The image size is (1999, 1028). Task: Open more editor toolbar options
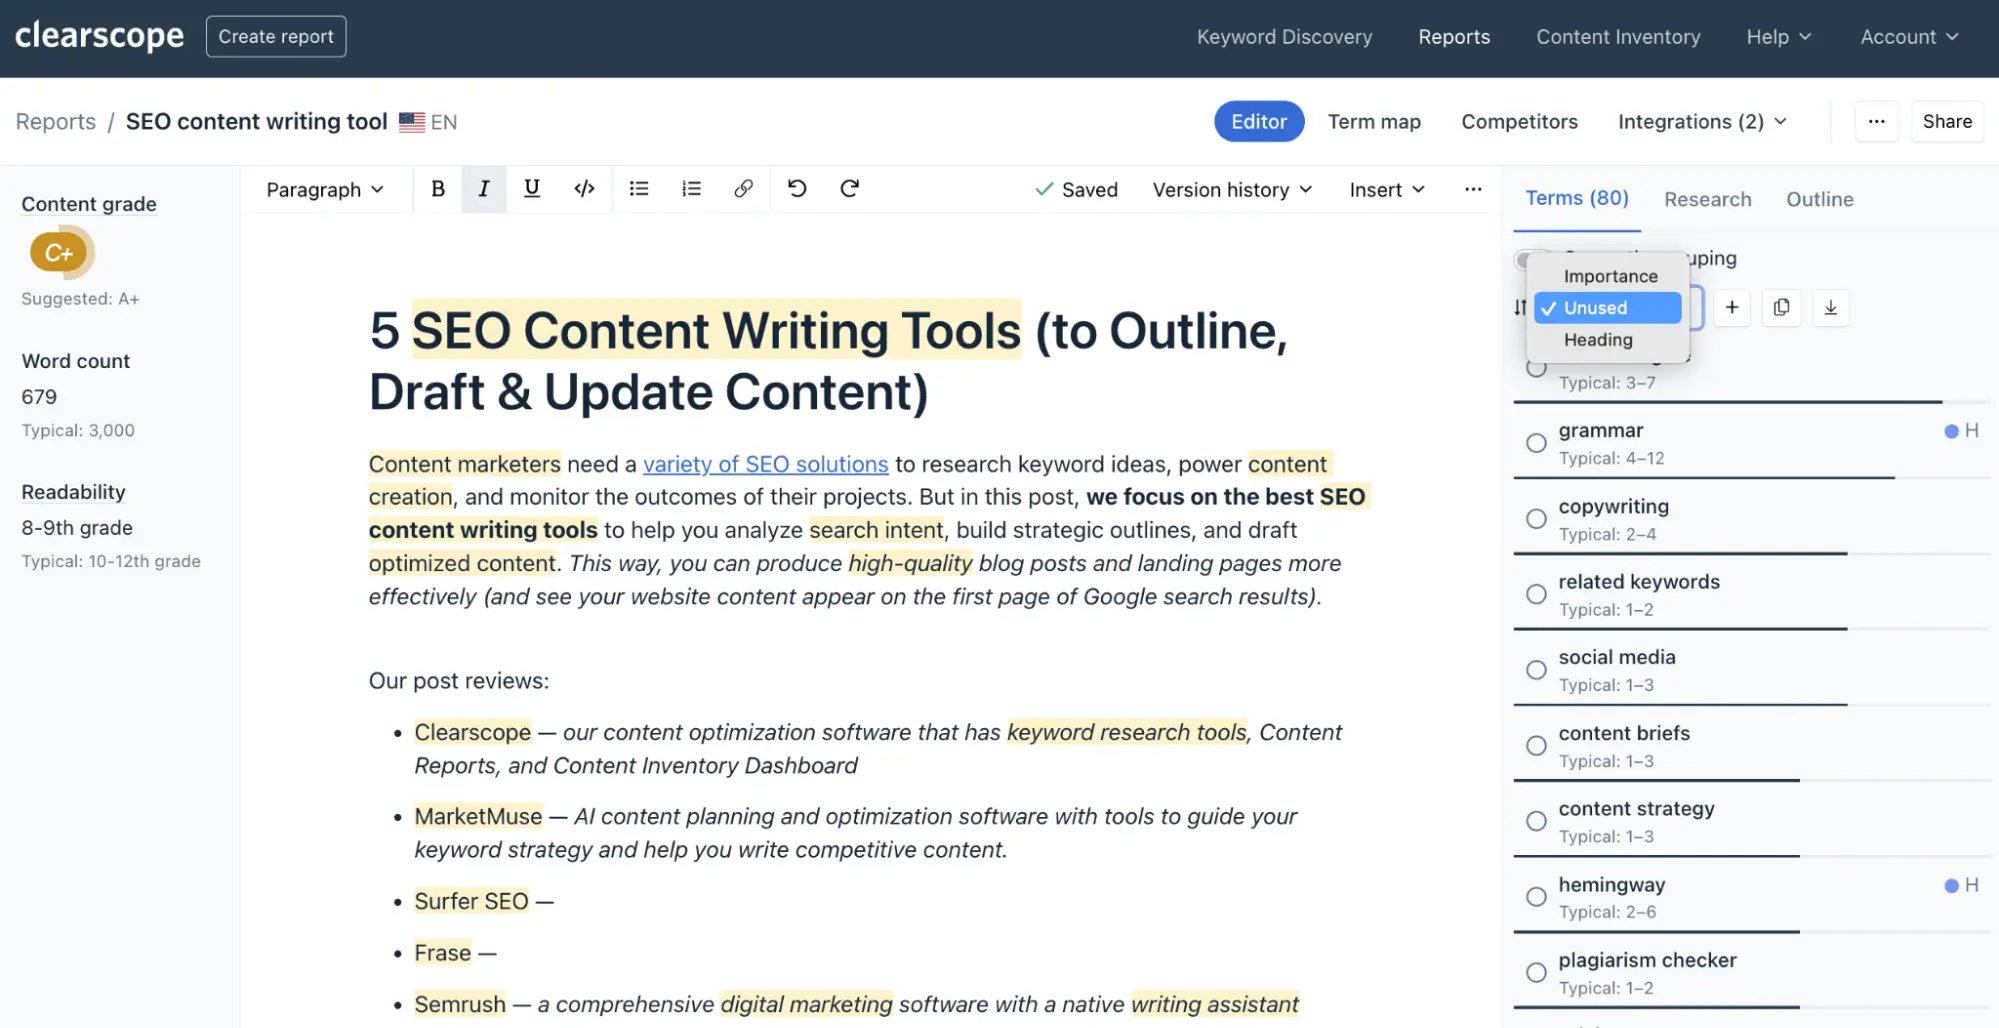tap(1473, 189)
